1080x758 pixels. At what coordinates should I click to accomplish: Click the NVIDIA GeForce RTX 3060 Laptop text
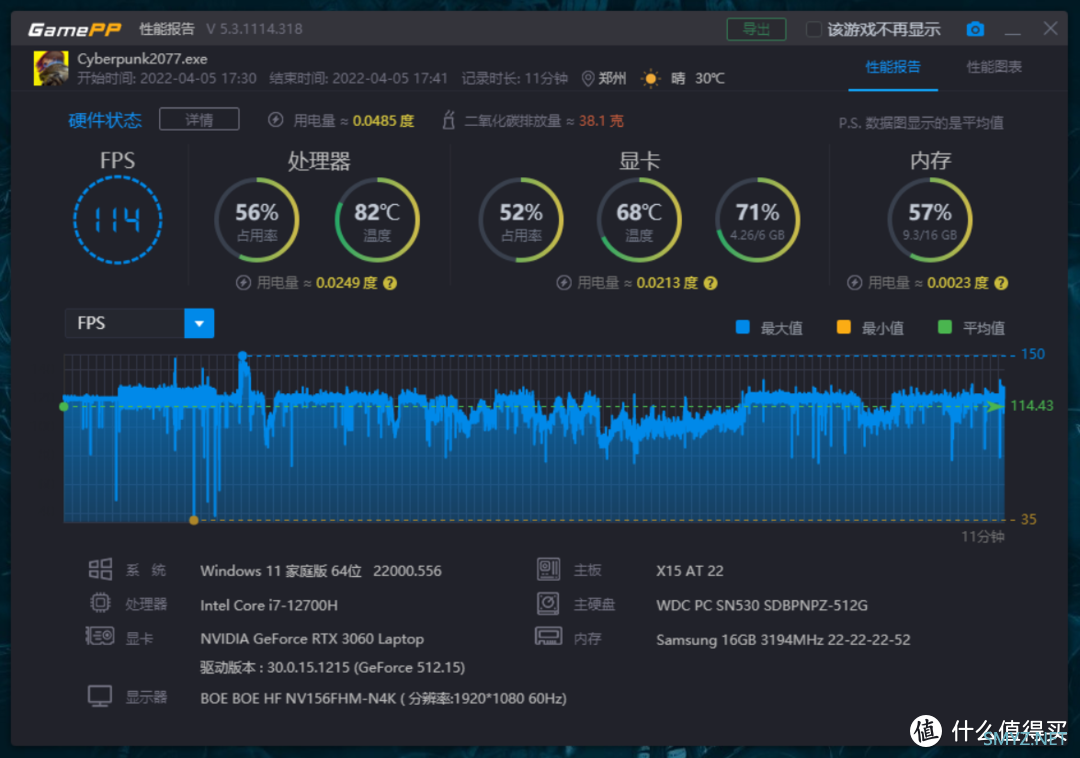pos(312,639)
